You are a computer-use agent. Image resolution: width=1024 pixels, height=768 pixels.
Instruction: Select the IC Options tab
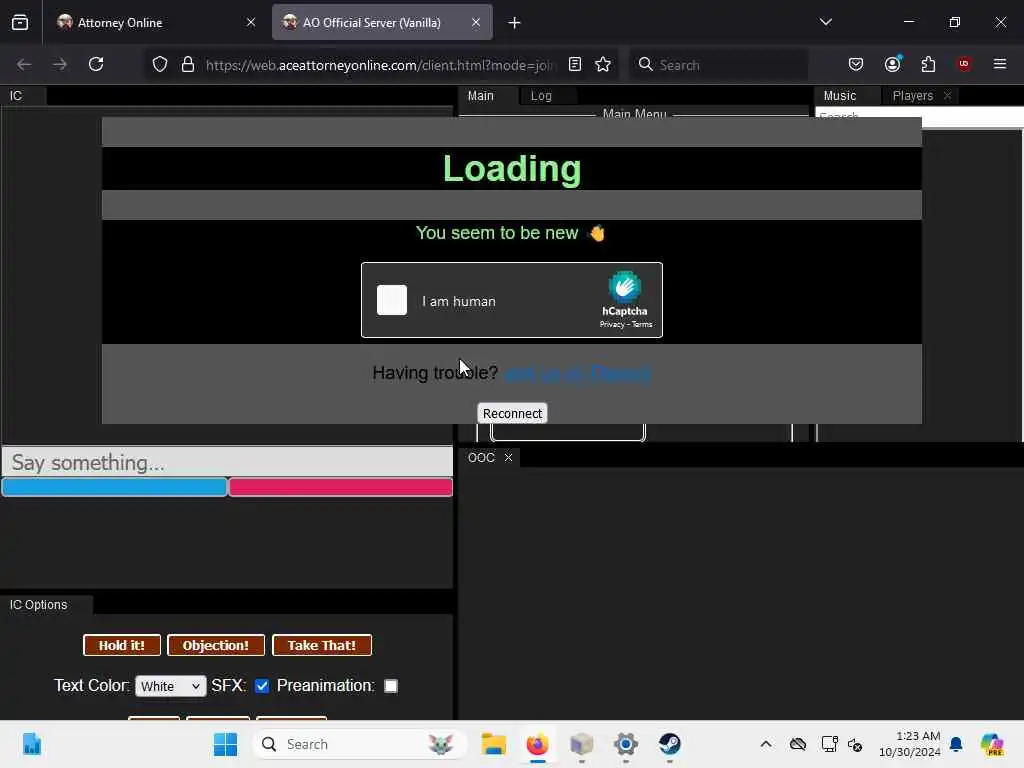click(39, 605)
